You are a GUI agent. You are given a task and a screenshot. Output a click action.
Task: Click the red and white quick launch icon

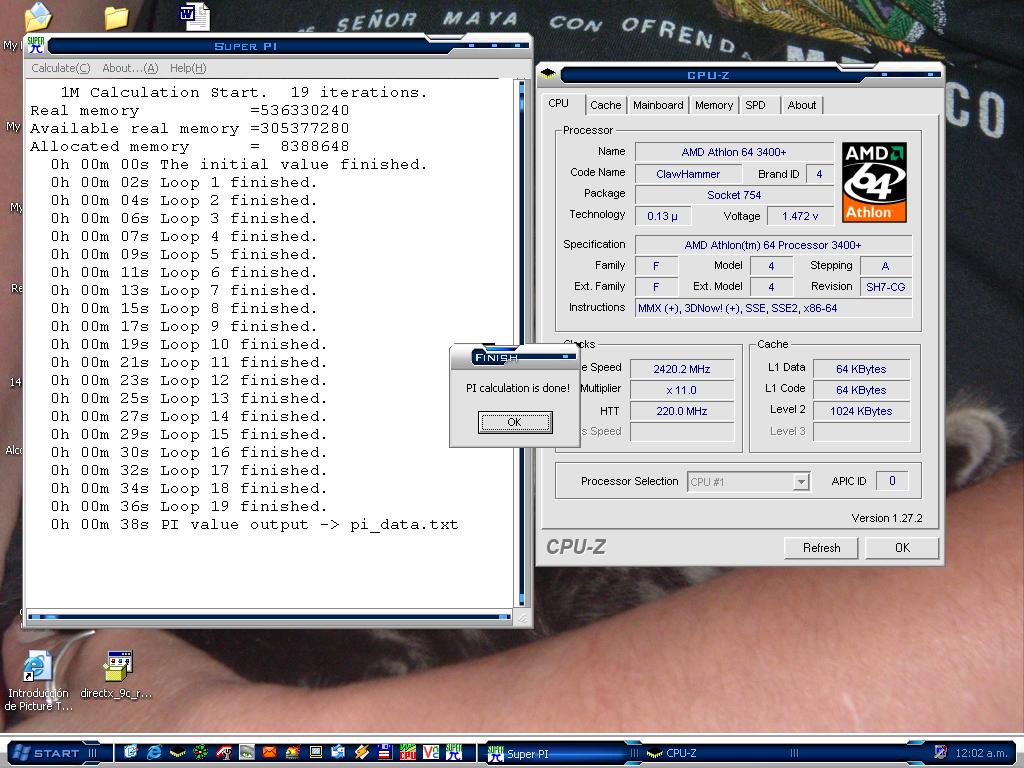pyautogui.click(x=223, y=752)
